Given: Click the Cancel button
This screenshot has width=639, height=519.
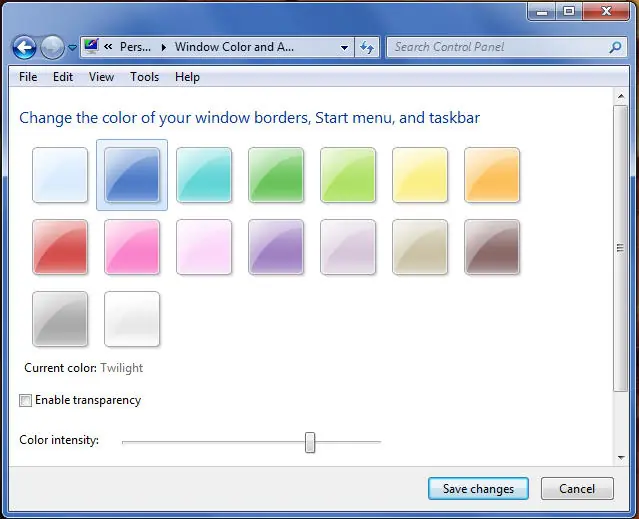Looking at the screenshot, I should pos(577,488).
